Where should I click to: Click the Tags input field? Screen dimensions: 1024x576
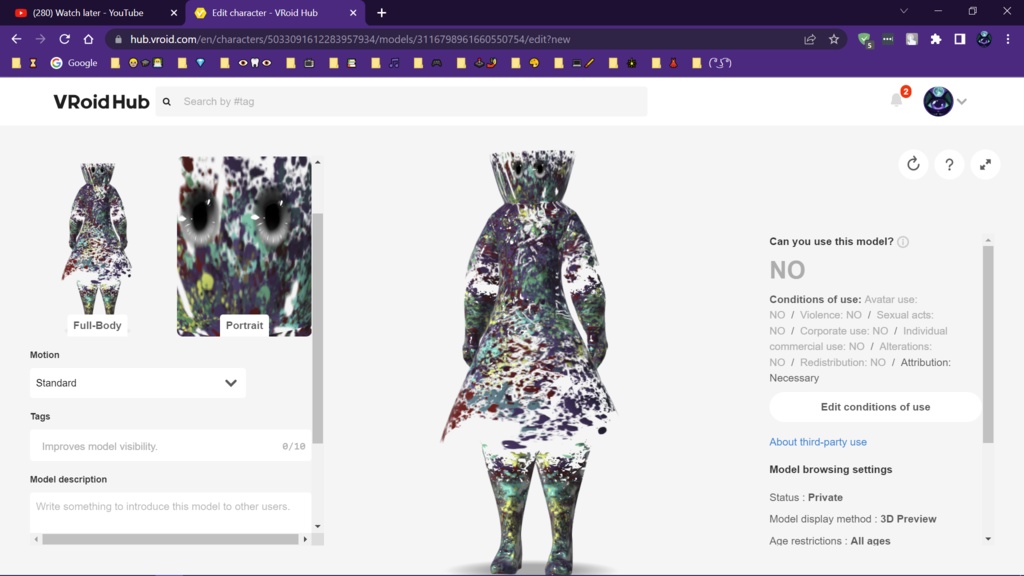170,446
